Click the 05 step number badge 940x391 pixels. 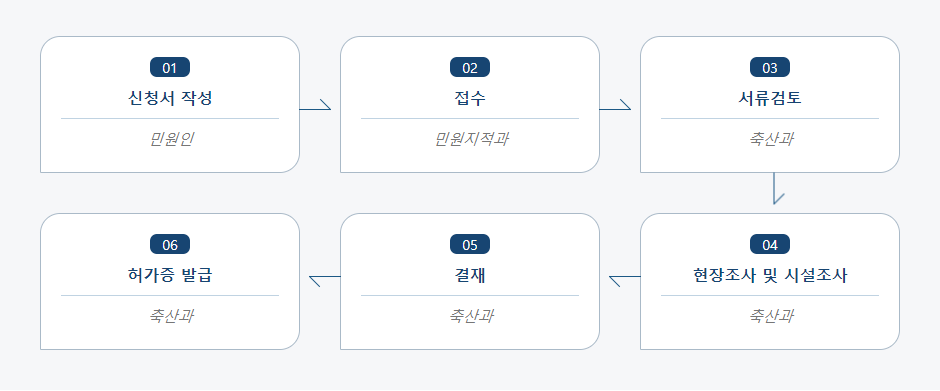click(x=470, y=244)
